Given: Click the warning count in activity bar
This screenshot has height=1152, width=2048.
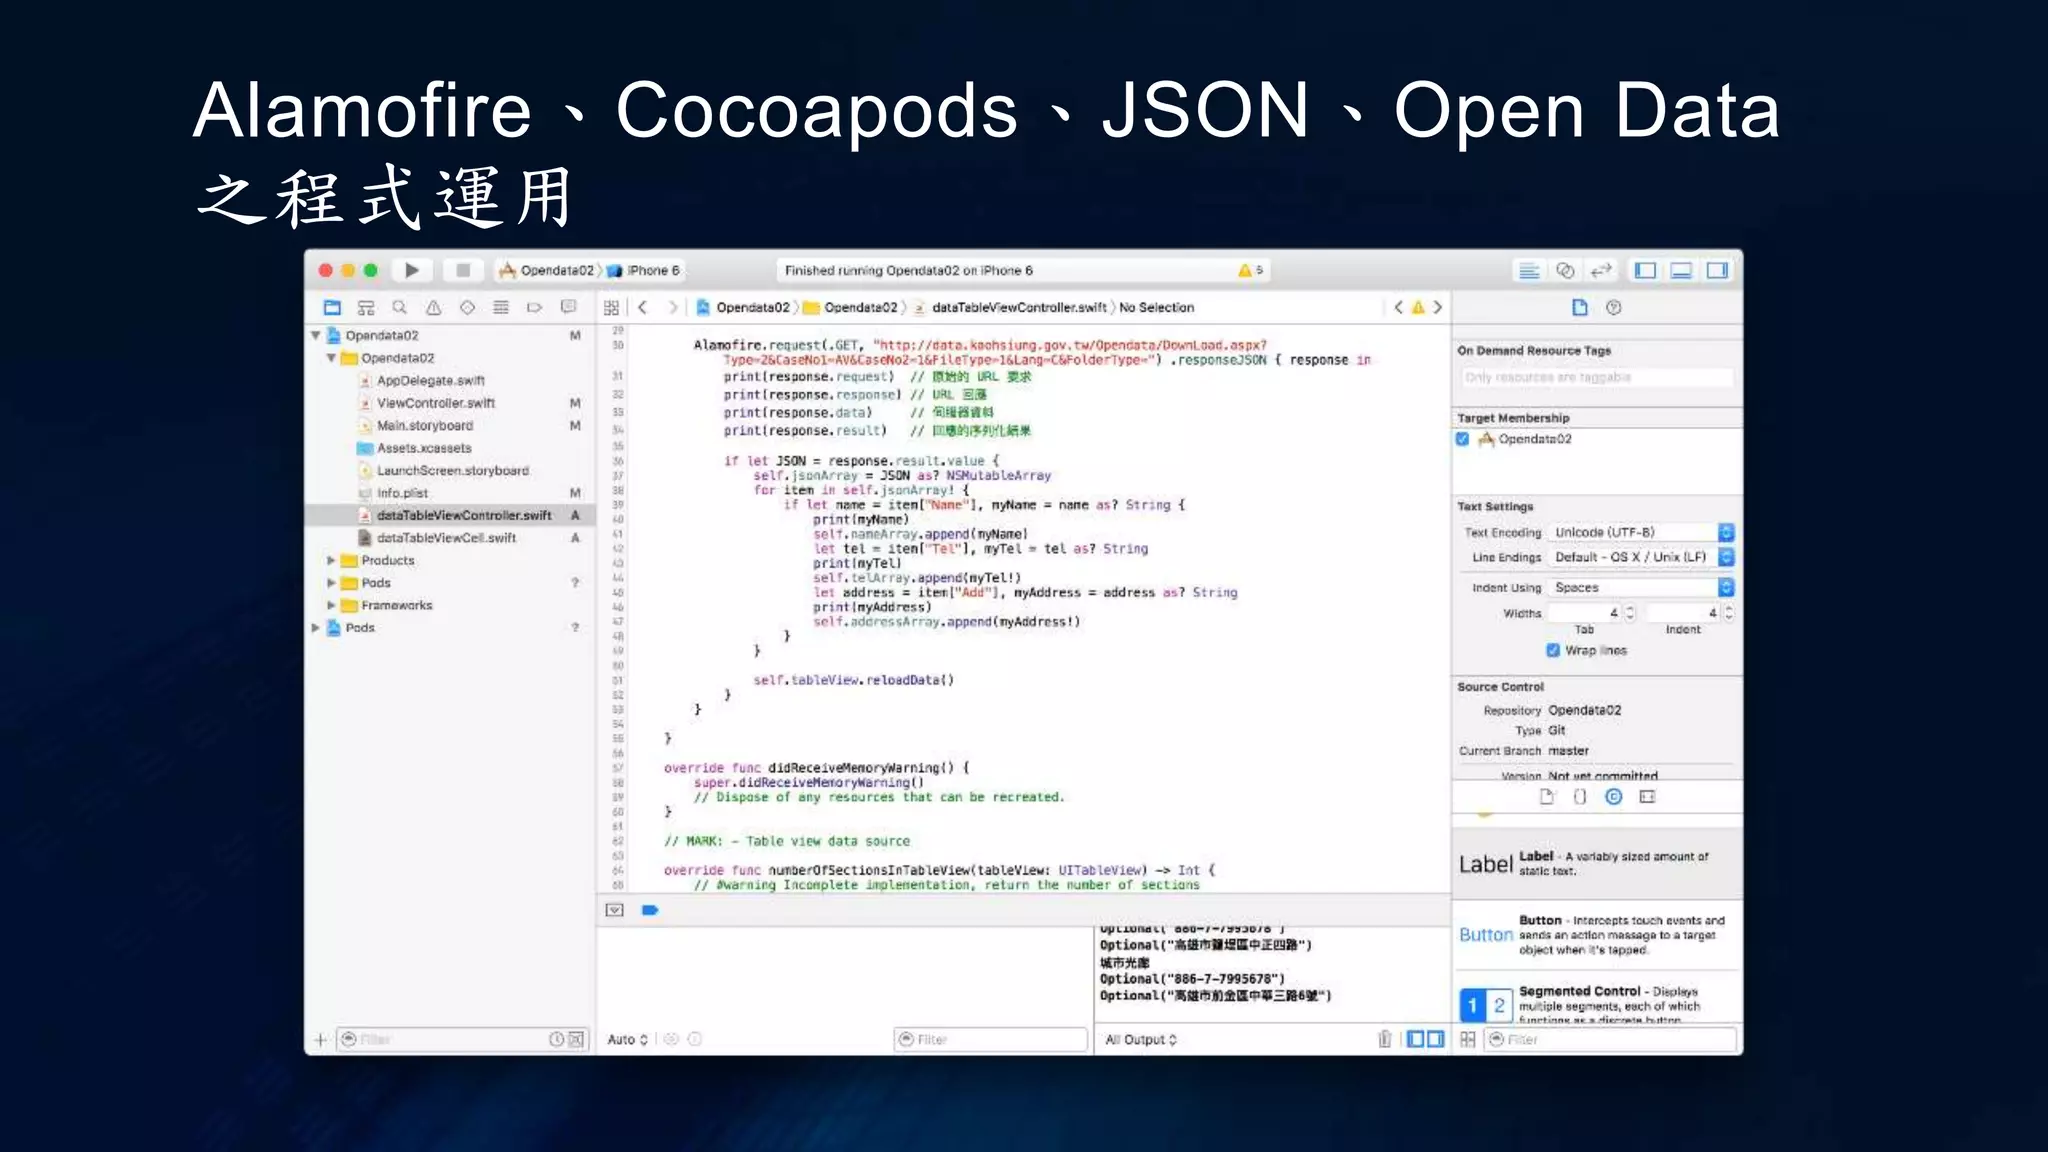Looking at the screenshot, I should pyautogui.click(x=1251, y=270).
